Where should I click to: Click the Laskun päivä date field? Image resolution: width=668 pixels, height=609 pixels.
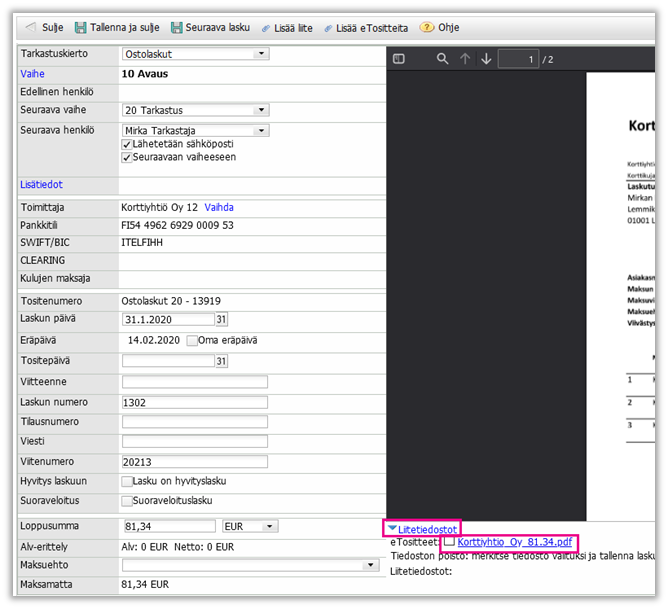pos(168,319)
